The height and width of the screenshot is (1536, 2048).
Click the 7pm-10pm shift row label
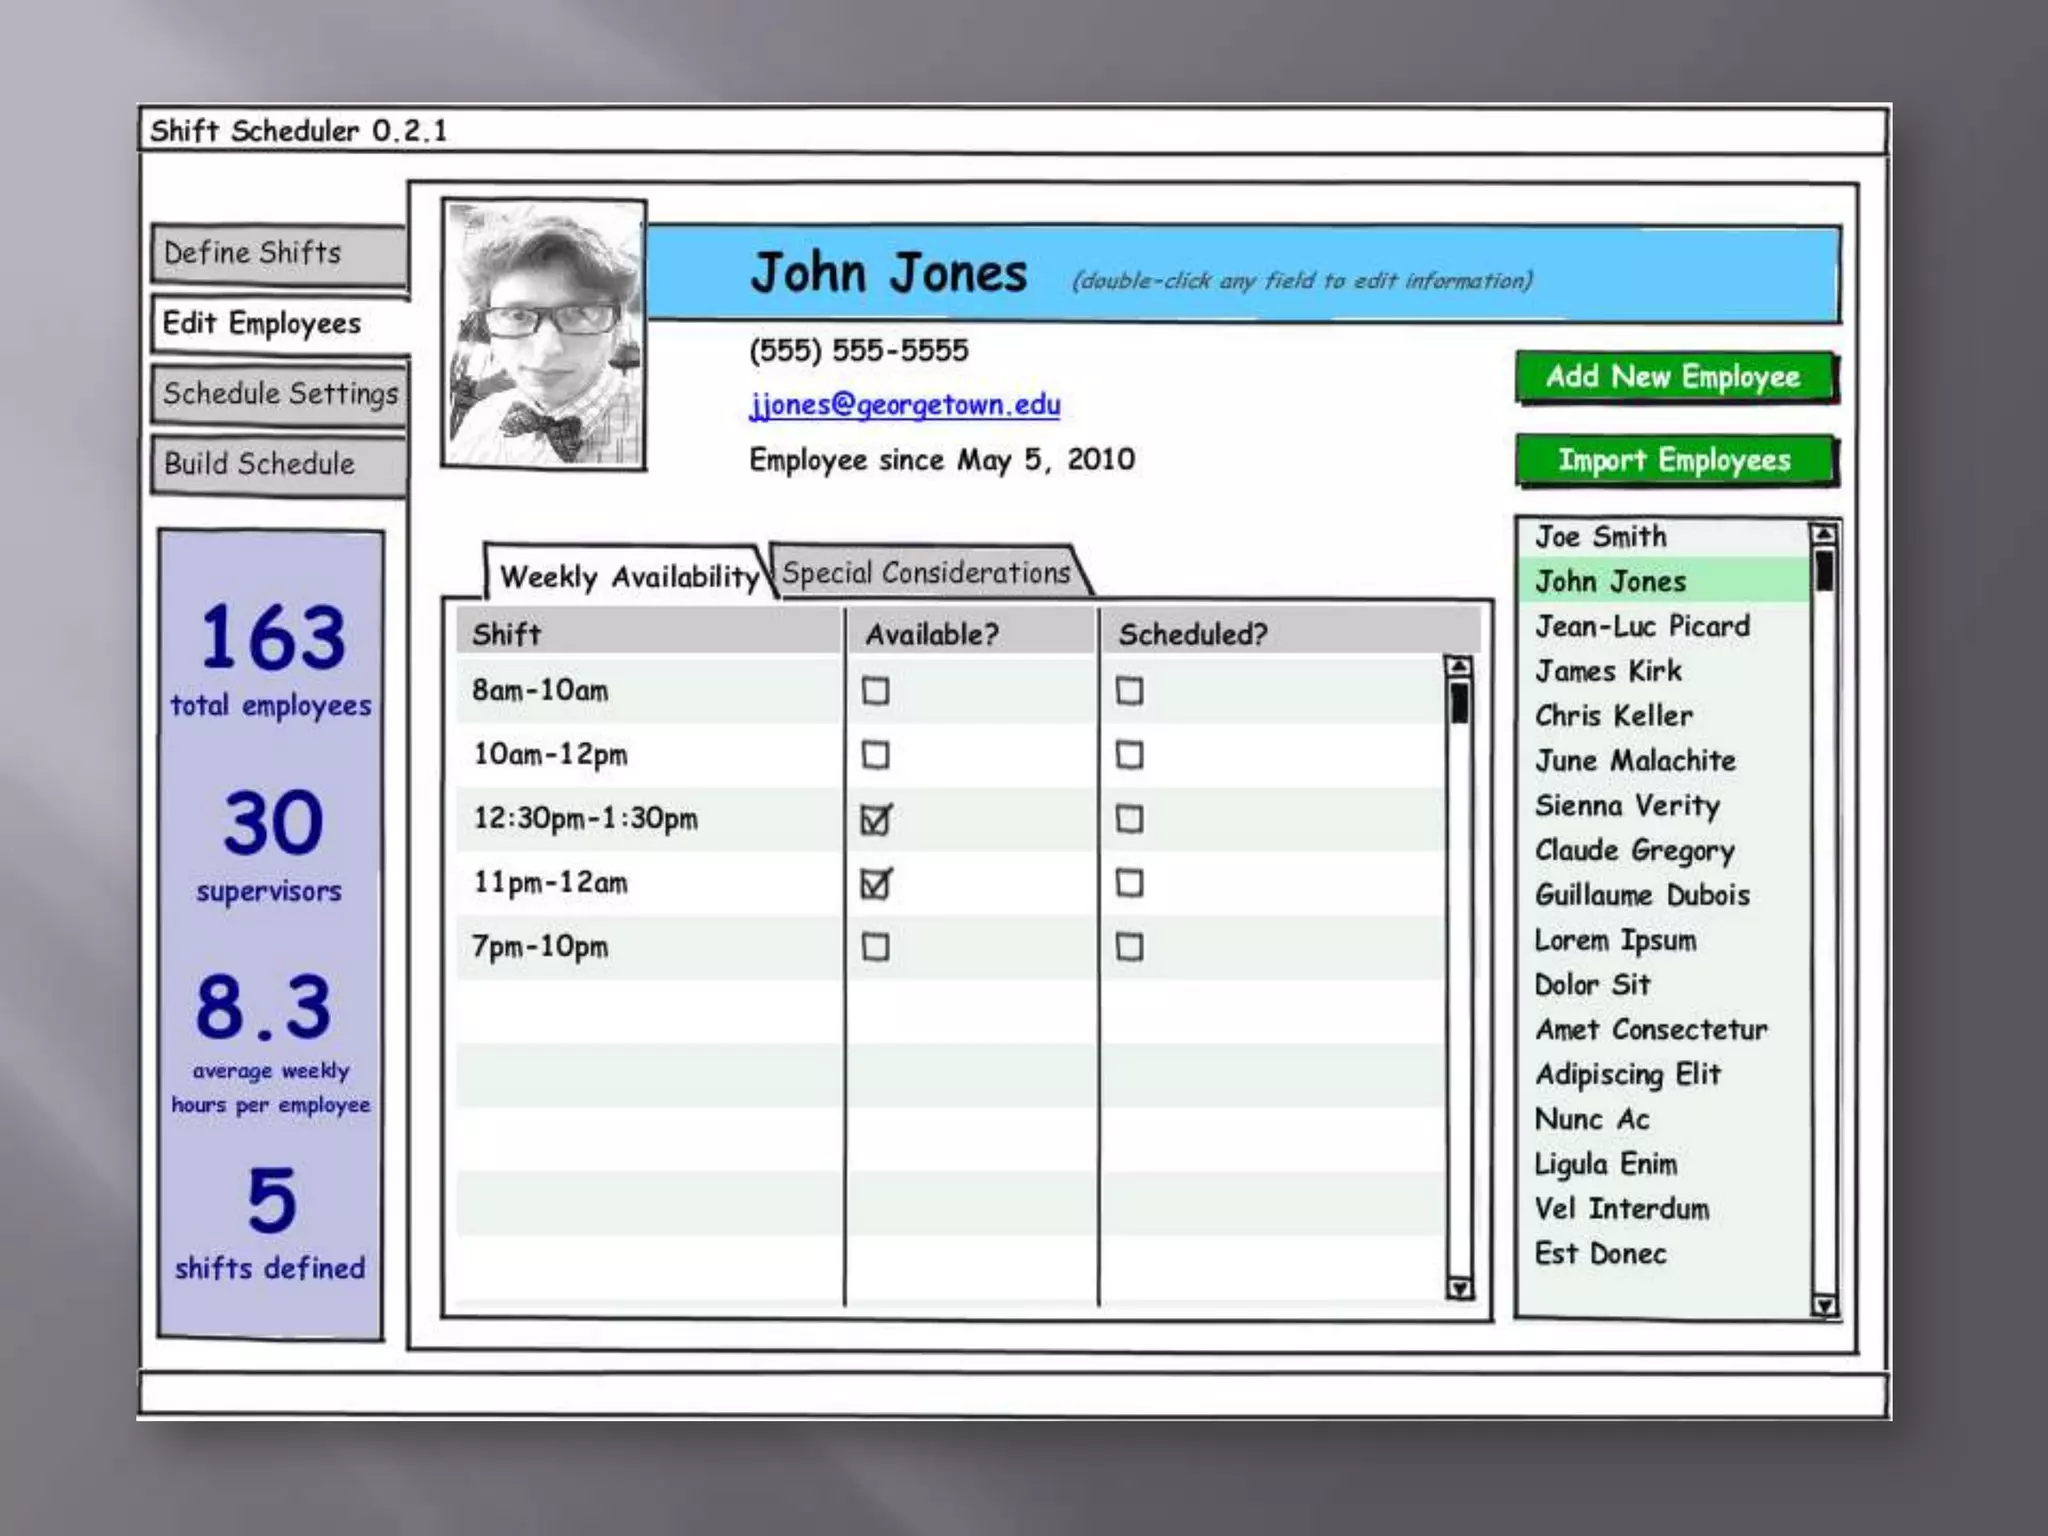click(x=540, y=947)
